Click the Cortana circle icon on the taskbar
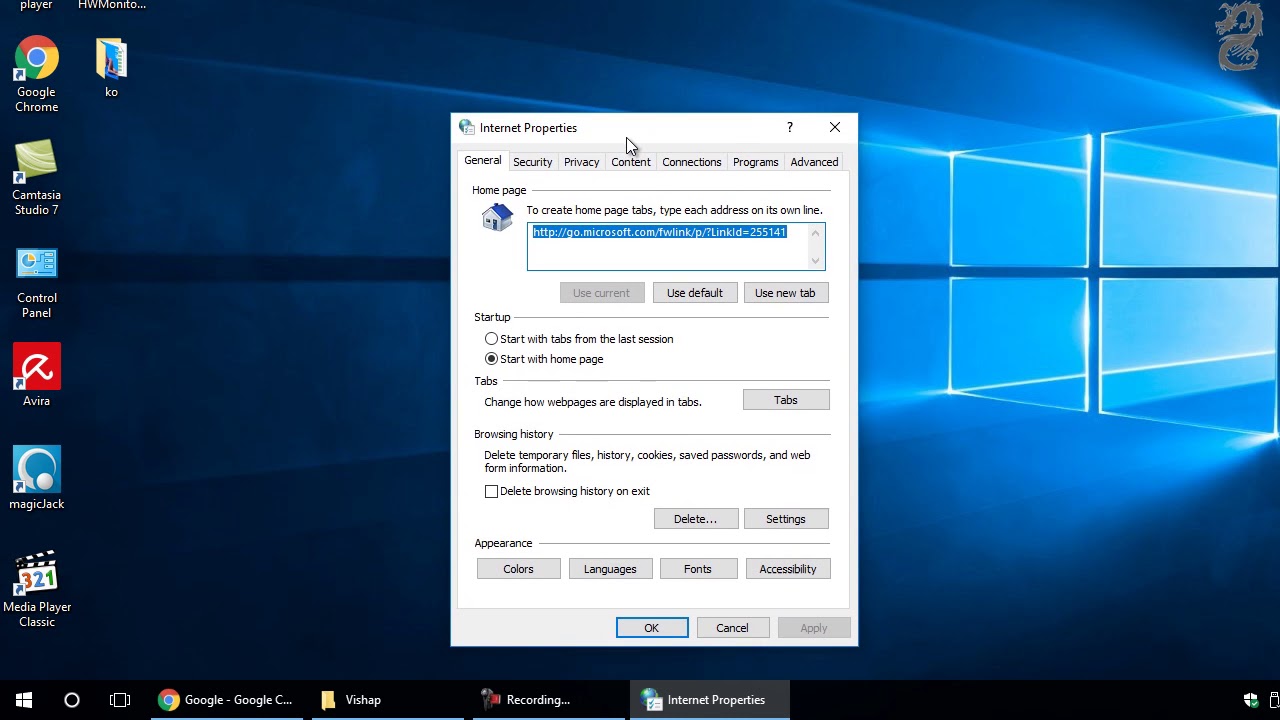1280x720 pixels. click(72, 700)
